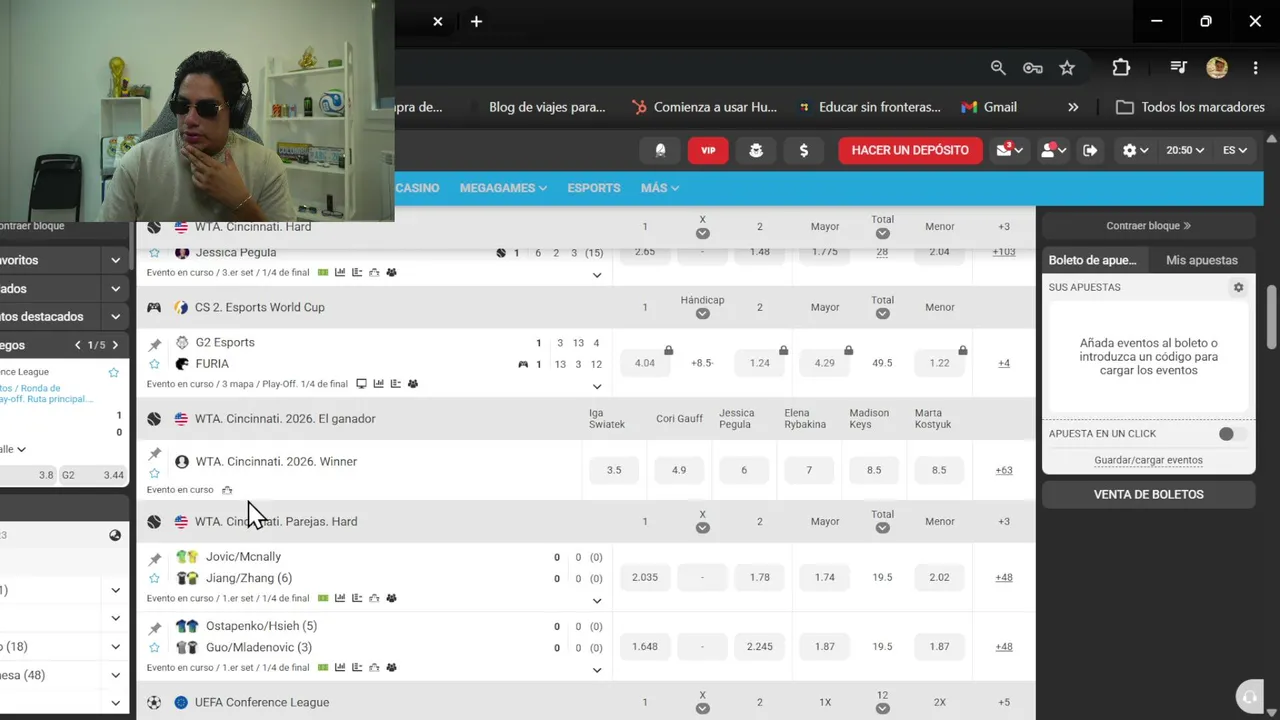Open the Total dropdown in CS 2 header

882,313
